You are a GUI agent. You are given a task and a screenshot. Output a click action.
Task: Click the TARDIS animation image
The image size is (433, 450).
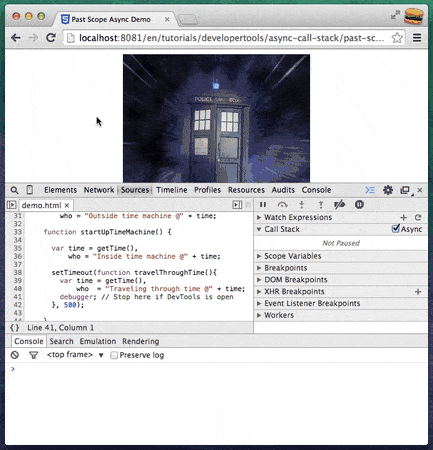(x=216, y=118)
